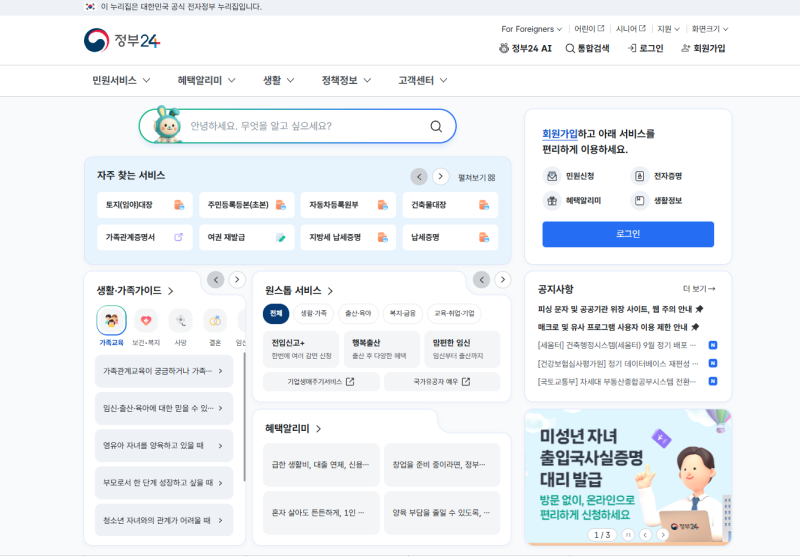Image resolution: width=800 pixels, height=557 pixels.
Task: Open the 지방세 납세증명 service
Action: 348,237
